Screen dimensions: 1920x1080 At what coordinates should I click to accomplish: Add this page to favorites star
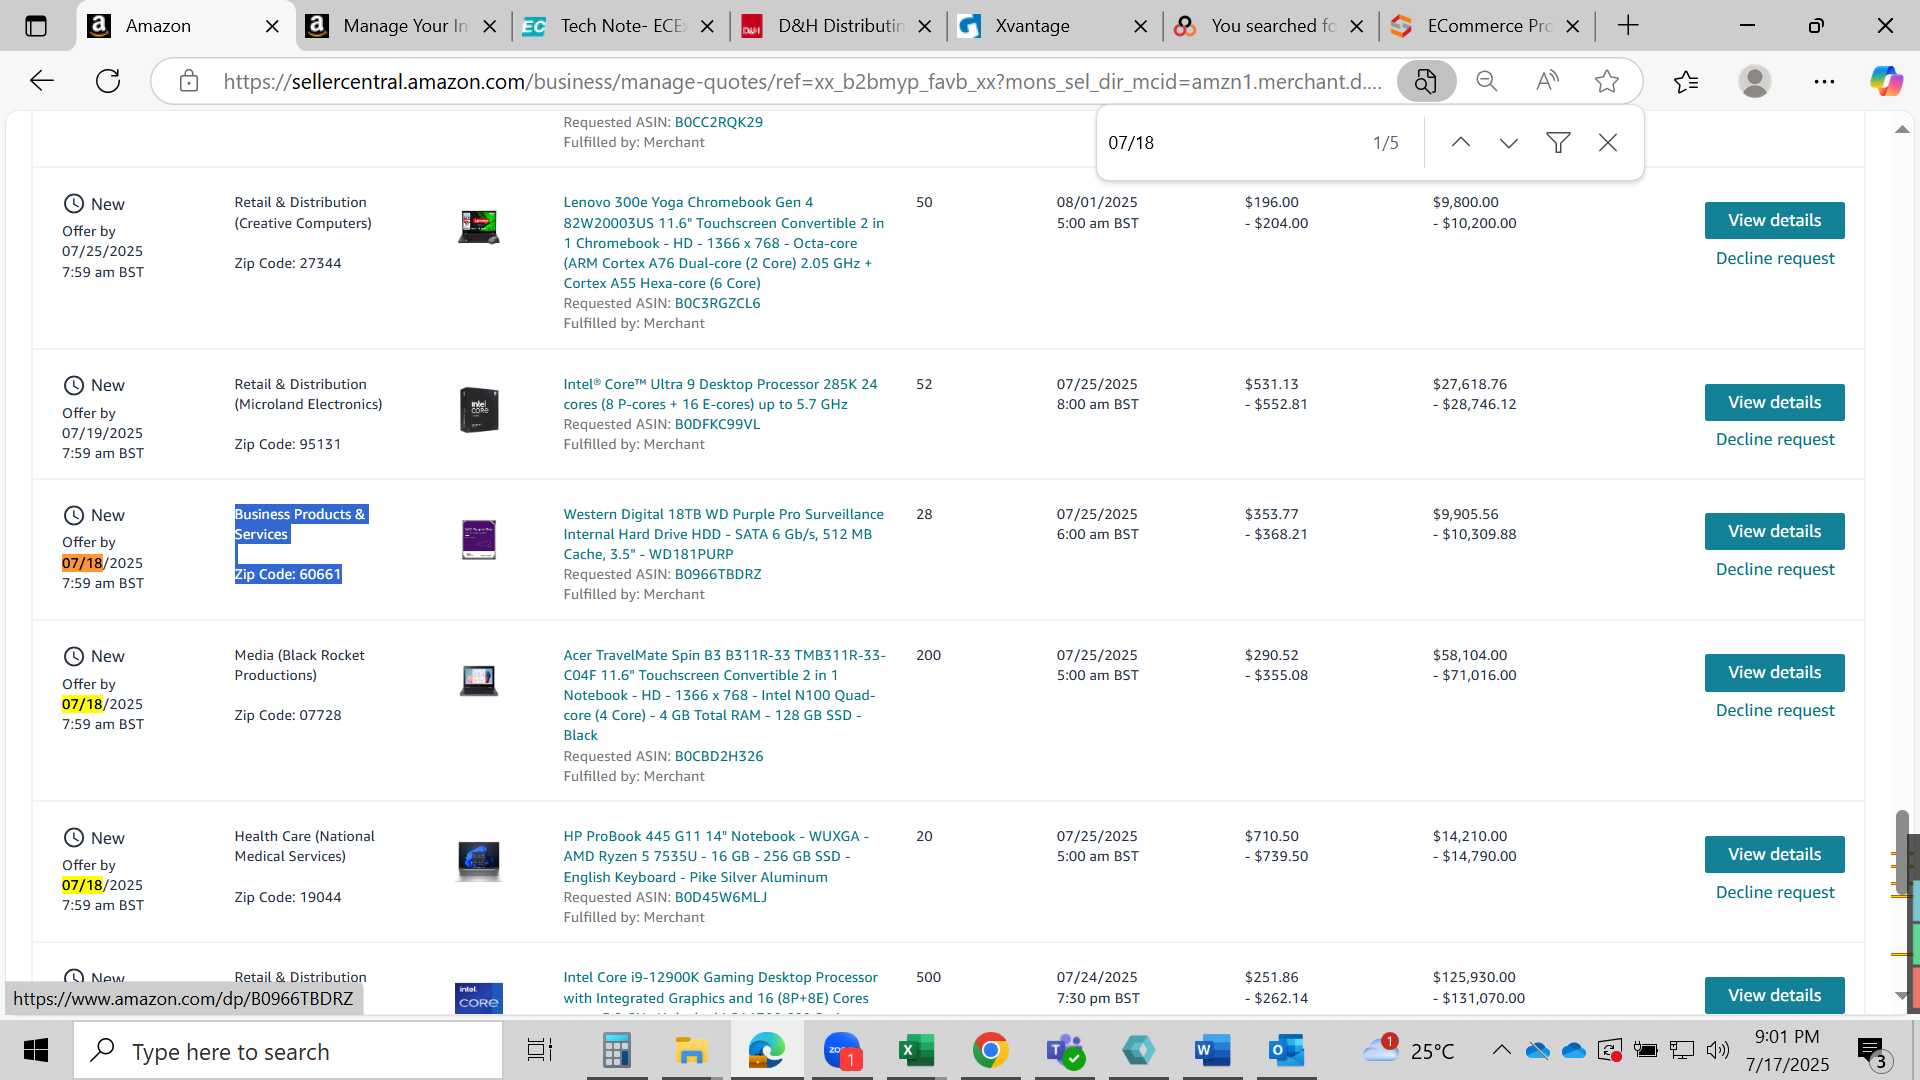coord(1607,81)
